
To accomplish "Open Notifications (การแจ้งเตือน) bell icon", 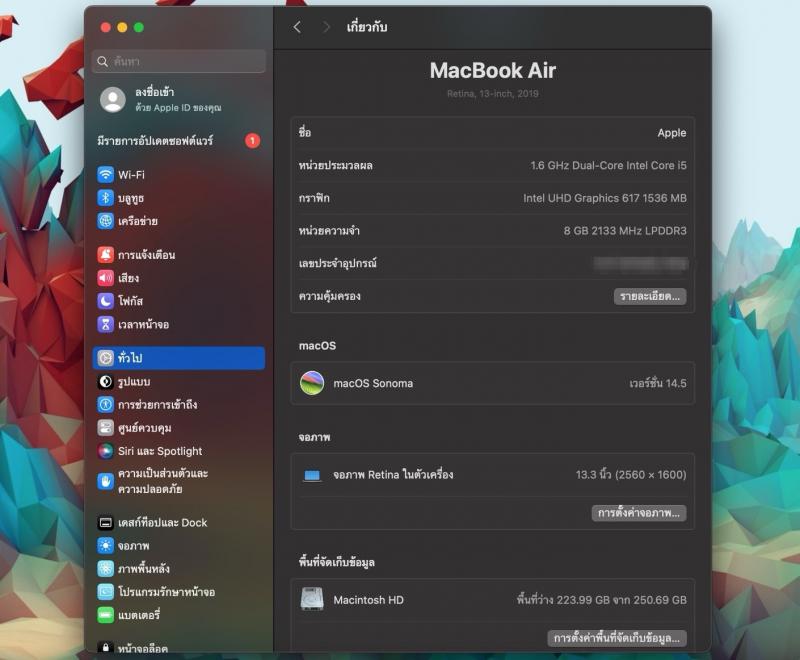I will click(106, 255).
